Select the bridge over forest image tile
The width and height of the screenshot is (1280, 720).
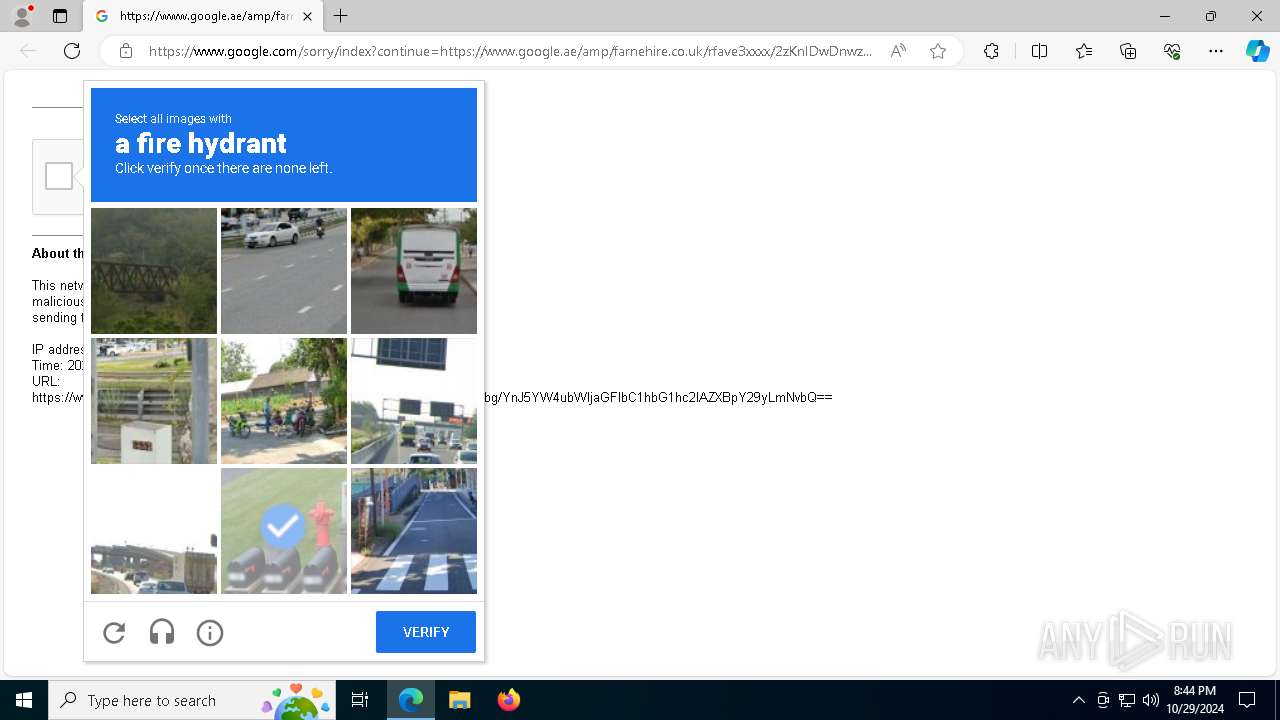pos(154,271)
